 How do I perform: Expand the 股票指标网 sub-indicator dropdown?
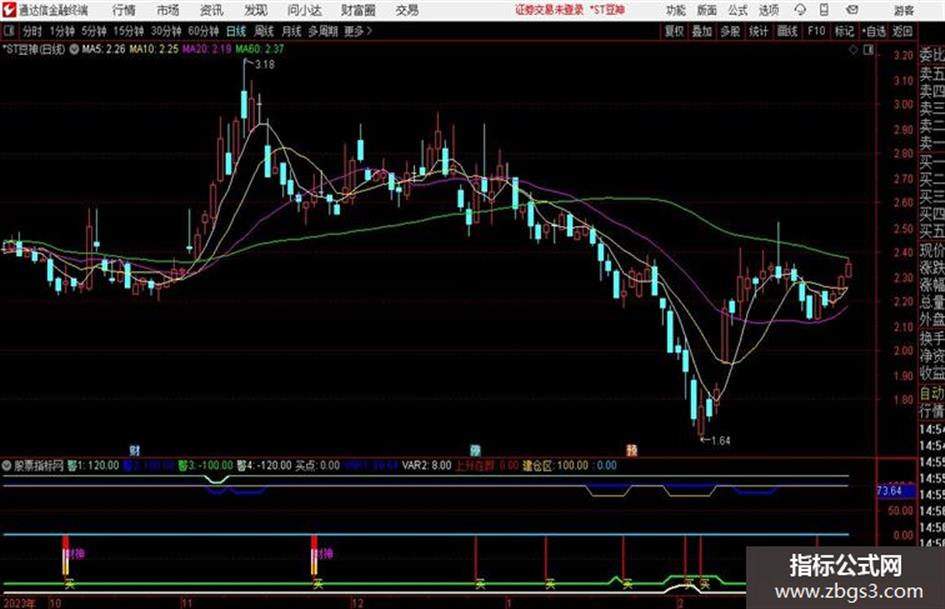point(7,465)
